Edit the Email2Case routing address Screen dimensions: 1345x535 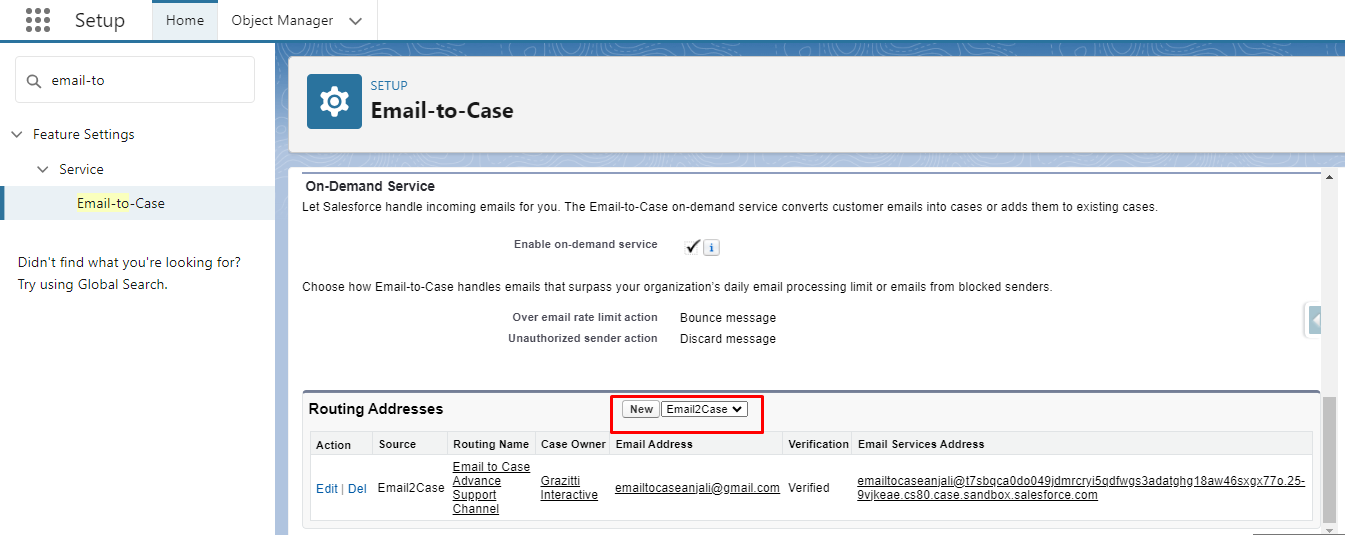(x=327, y=489)
